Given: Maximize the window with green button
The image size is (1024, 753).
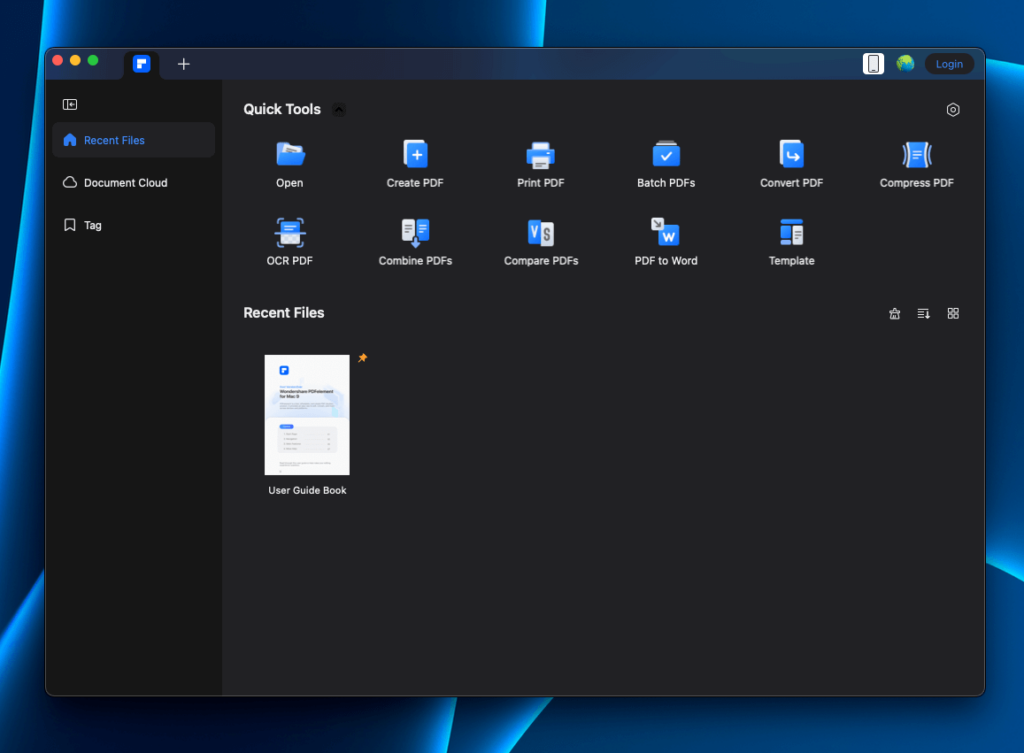Looking at the screenshot, I should coord(93,61).
